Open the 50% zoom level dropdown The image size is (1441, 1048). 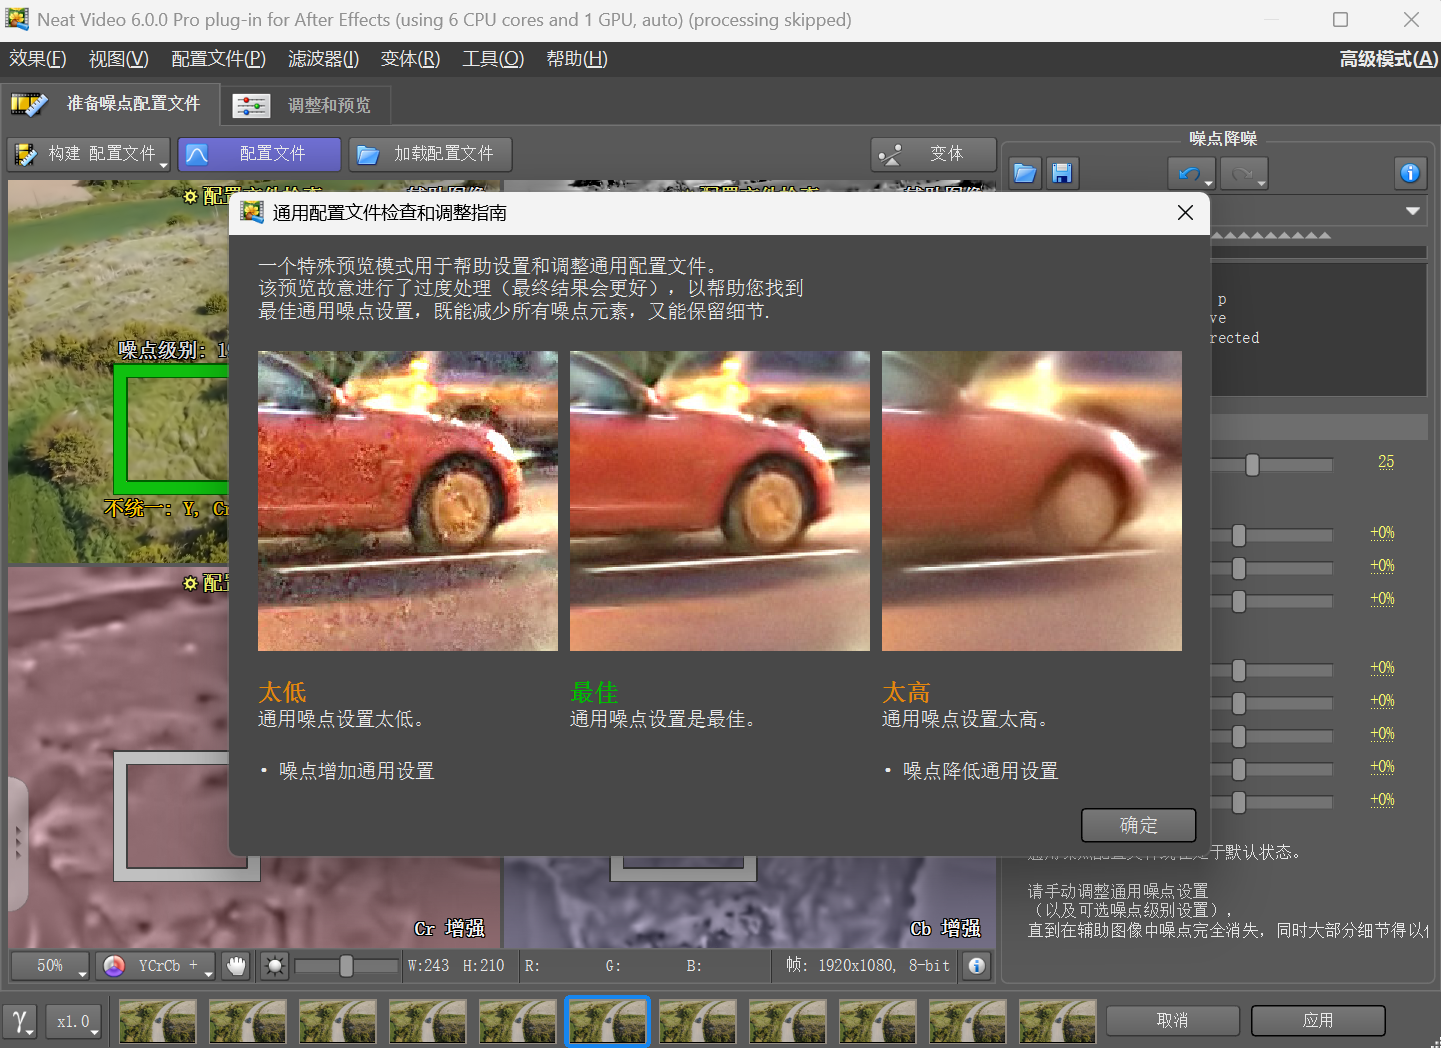pos(50,966)
